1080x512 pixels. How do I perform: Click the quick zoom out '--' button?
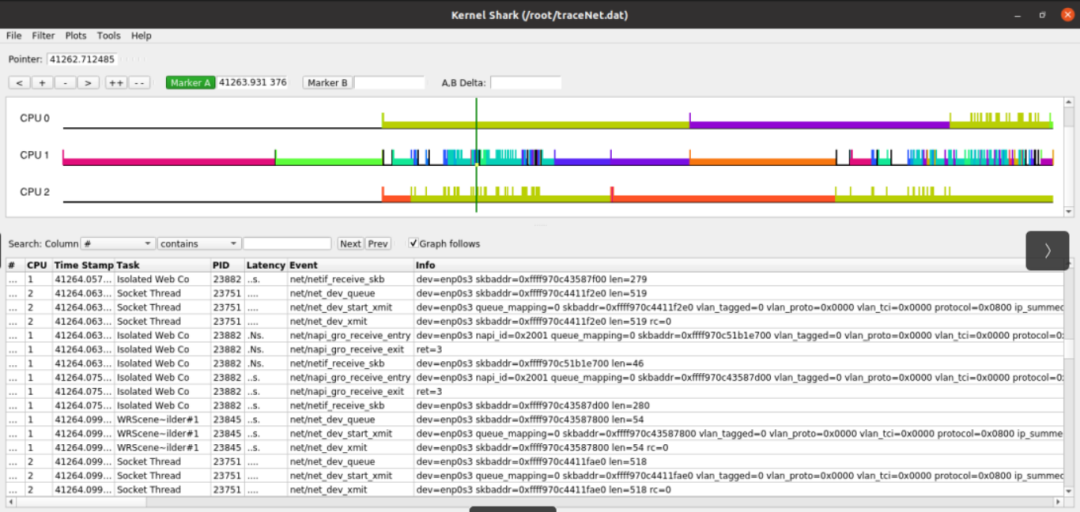coord(139,83)
